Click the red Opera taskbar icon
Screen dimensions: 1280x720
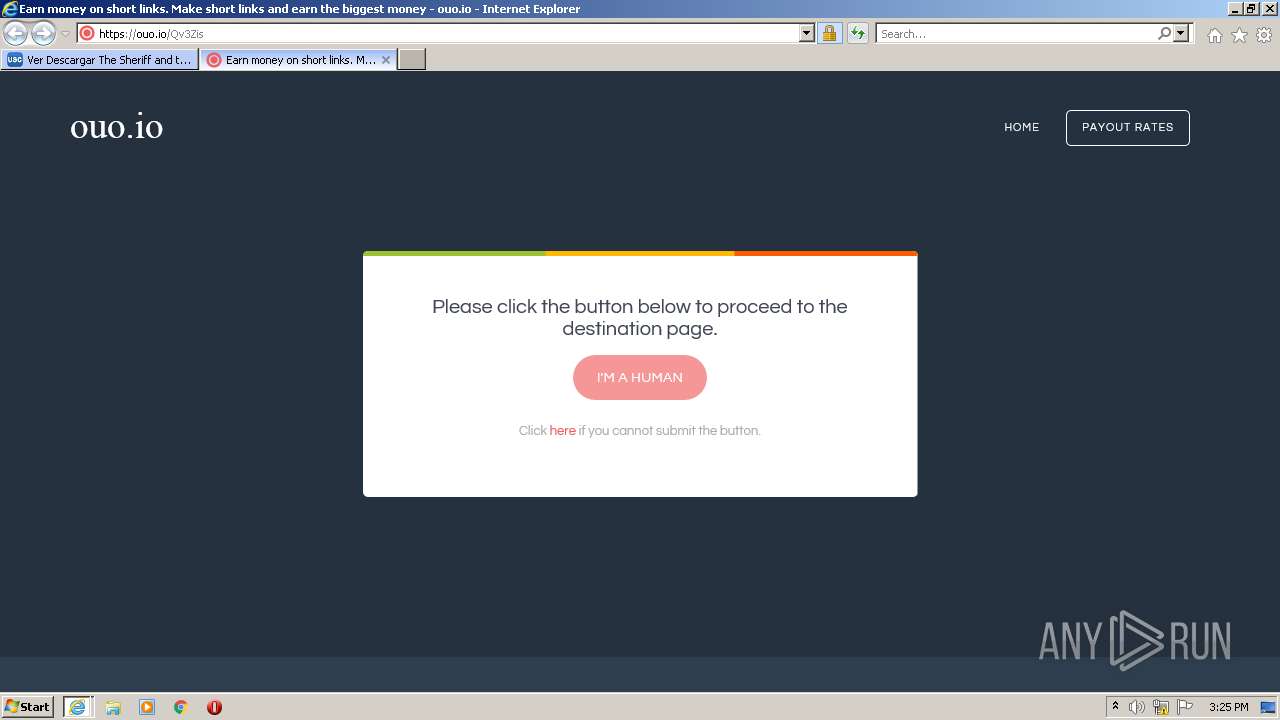(214, 707)
